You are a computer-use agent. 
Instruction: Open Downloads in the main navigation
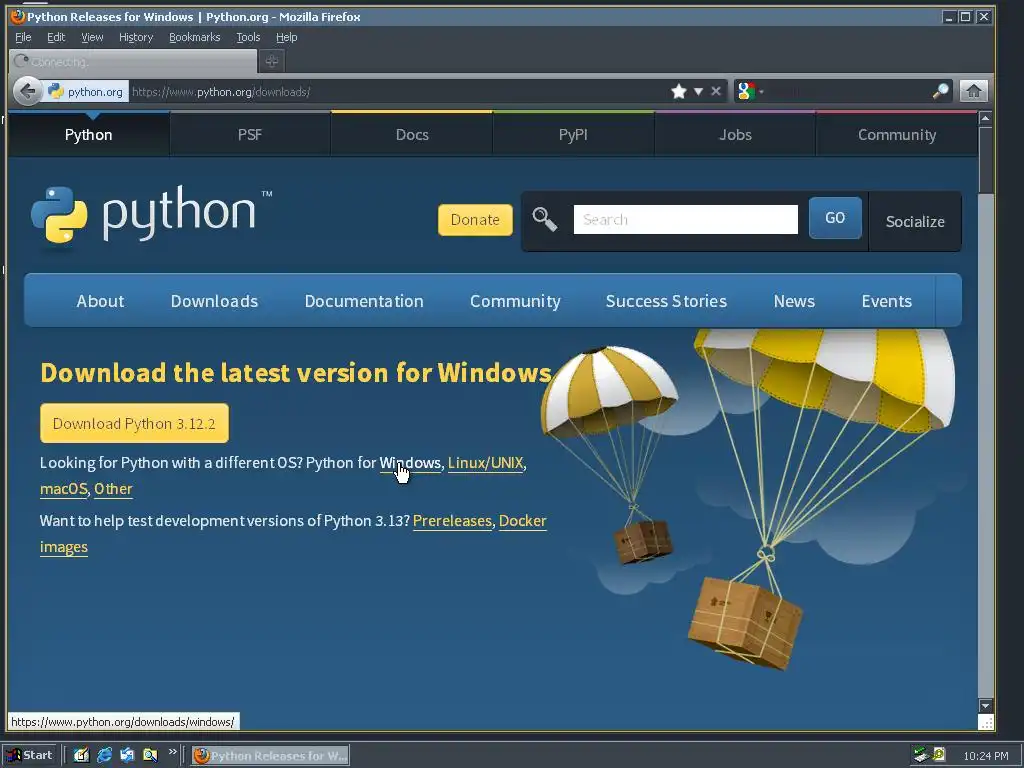pyautogui.click(x=214, y=301)
